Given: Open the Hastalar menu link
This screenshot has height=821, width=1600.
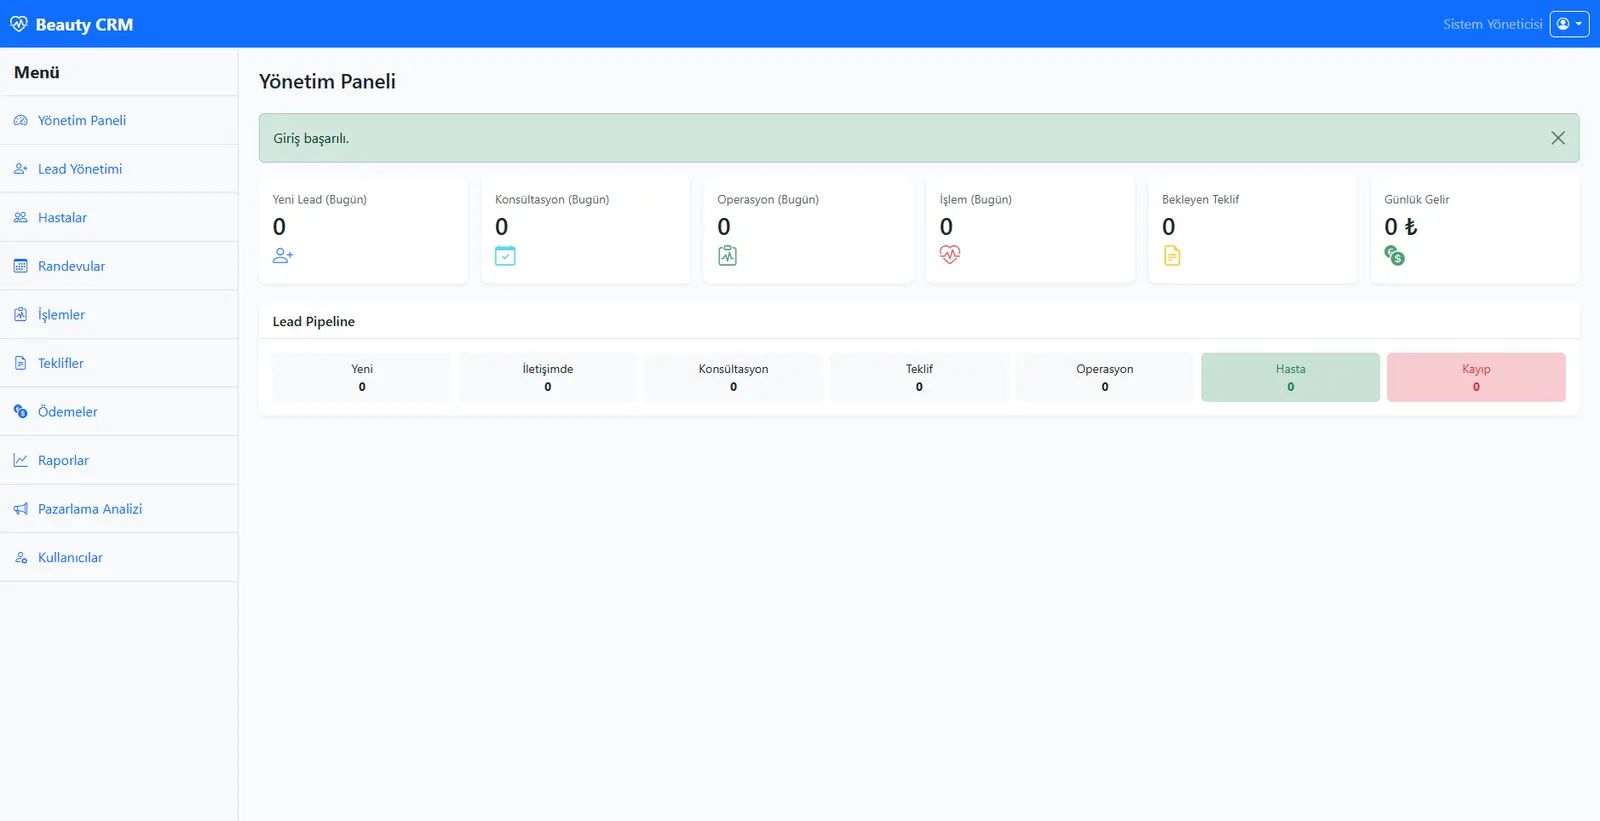Looking at the screenshot, I should pos(119,217).
